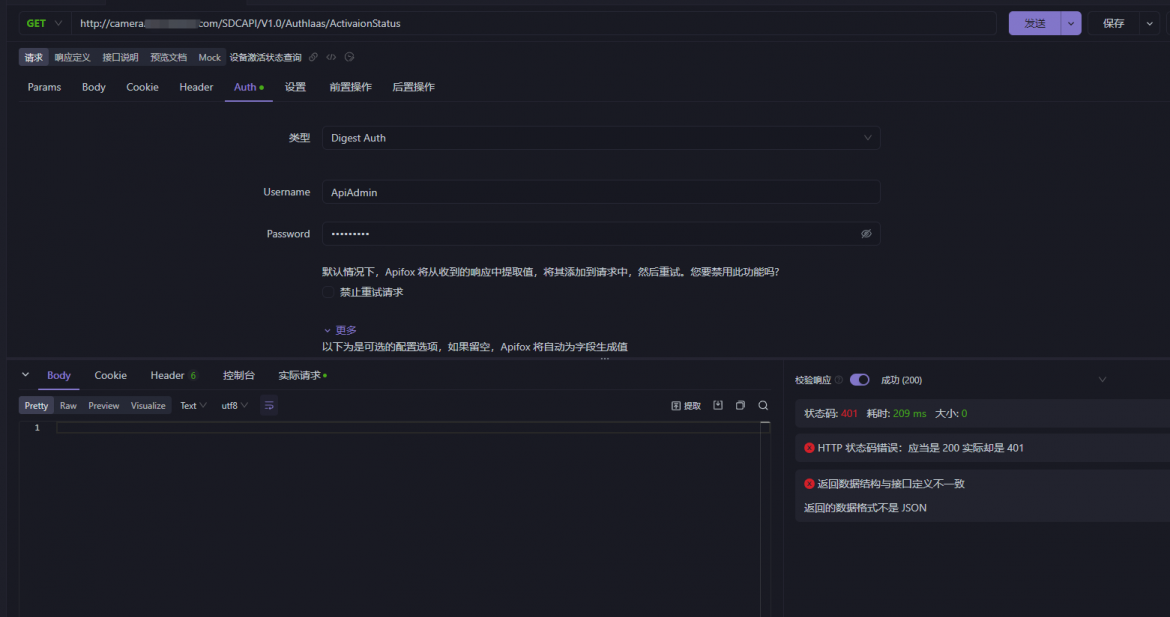Select the Raw response view
This screenshot has width=1170, height=617.
coord(68,406)
